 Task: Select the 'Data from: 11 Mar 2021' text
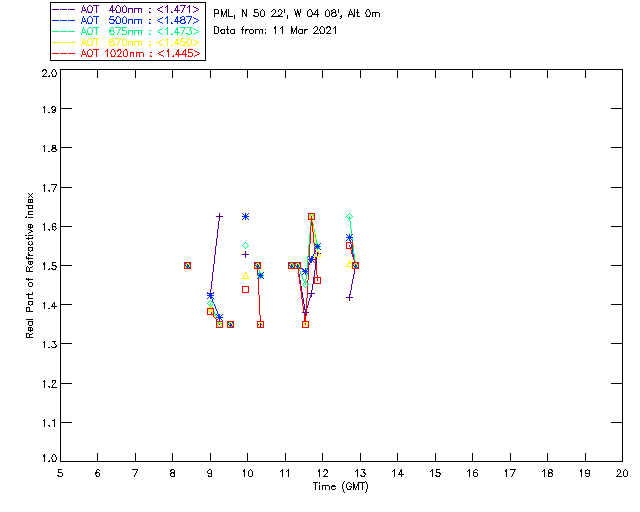pyautogui.click(x=275, y=30)
